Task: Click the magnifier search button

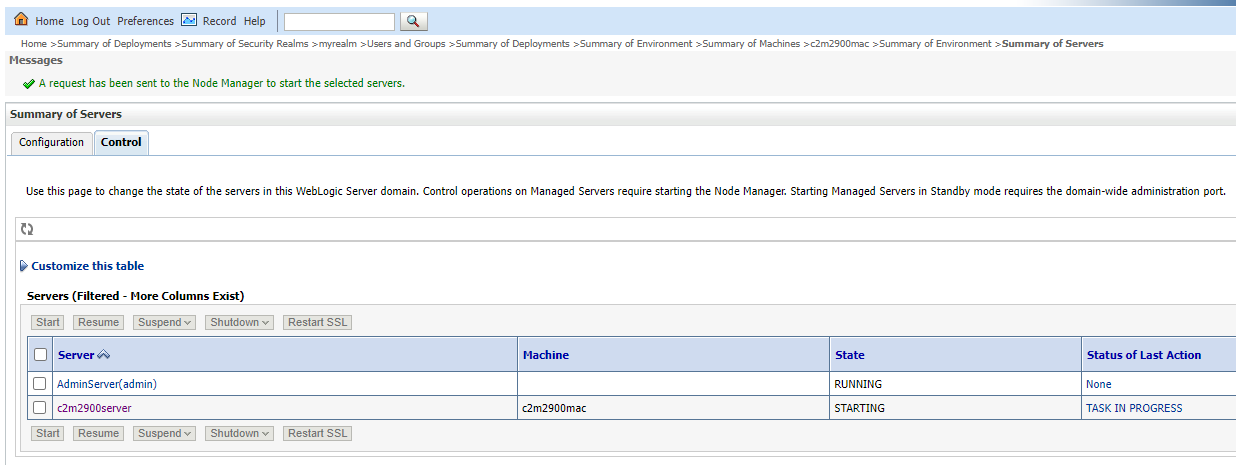Action: [414, 21]
